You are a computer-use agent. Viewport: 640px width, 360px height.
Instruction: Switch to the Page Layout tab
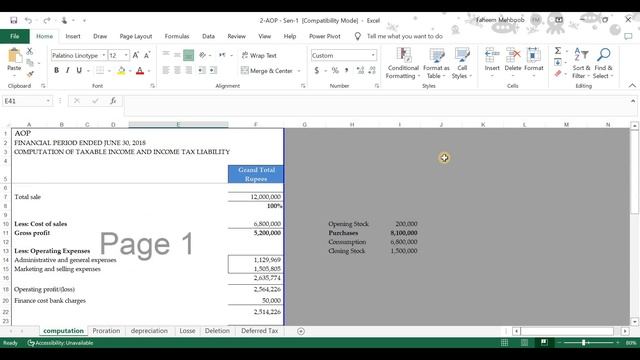(136, 36)
